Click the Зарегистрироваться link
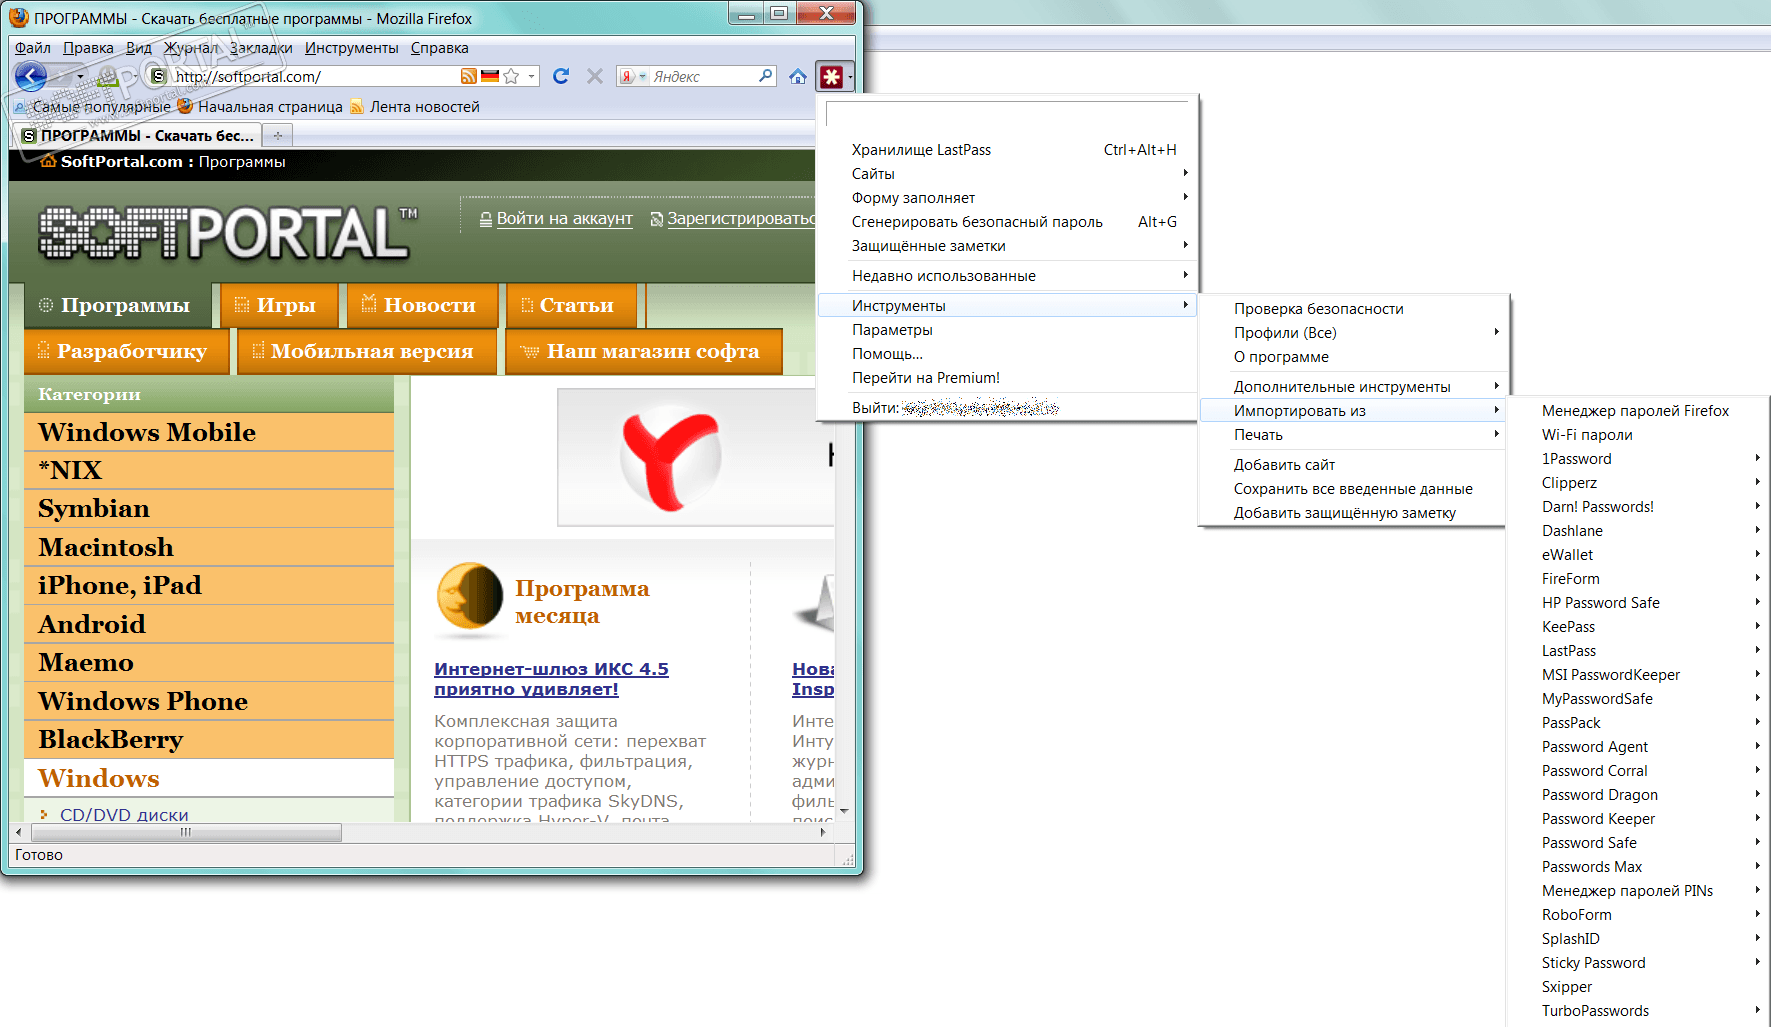Screen dimensions: 1771x1027 click(x=741, y=219)
